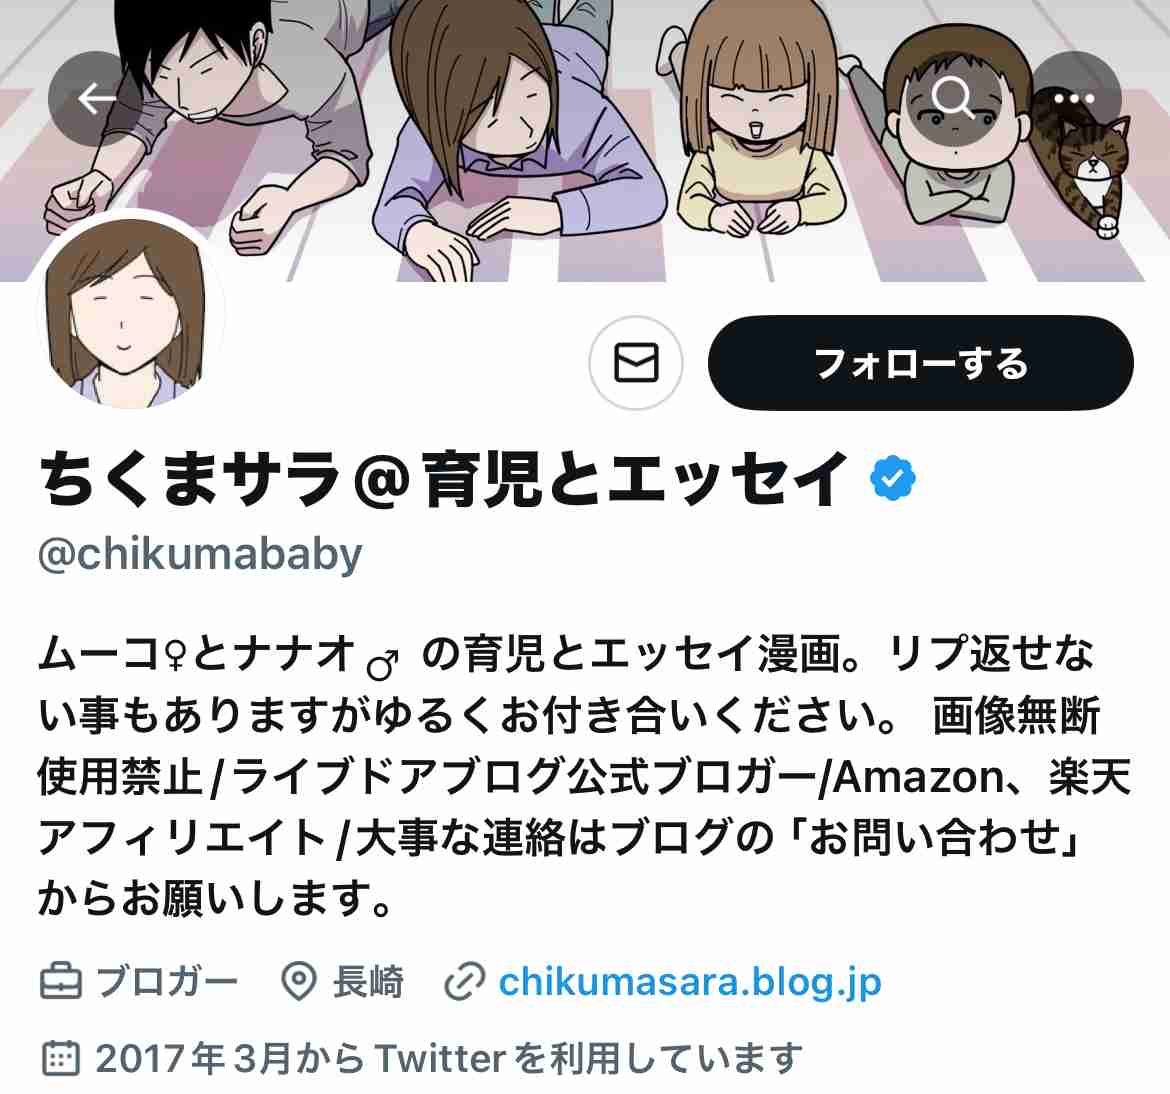This screenshot has width=1170, height=1094.
Task: Tap the briefcase icon beside ブロガー
Action: point(60,981)
